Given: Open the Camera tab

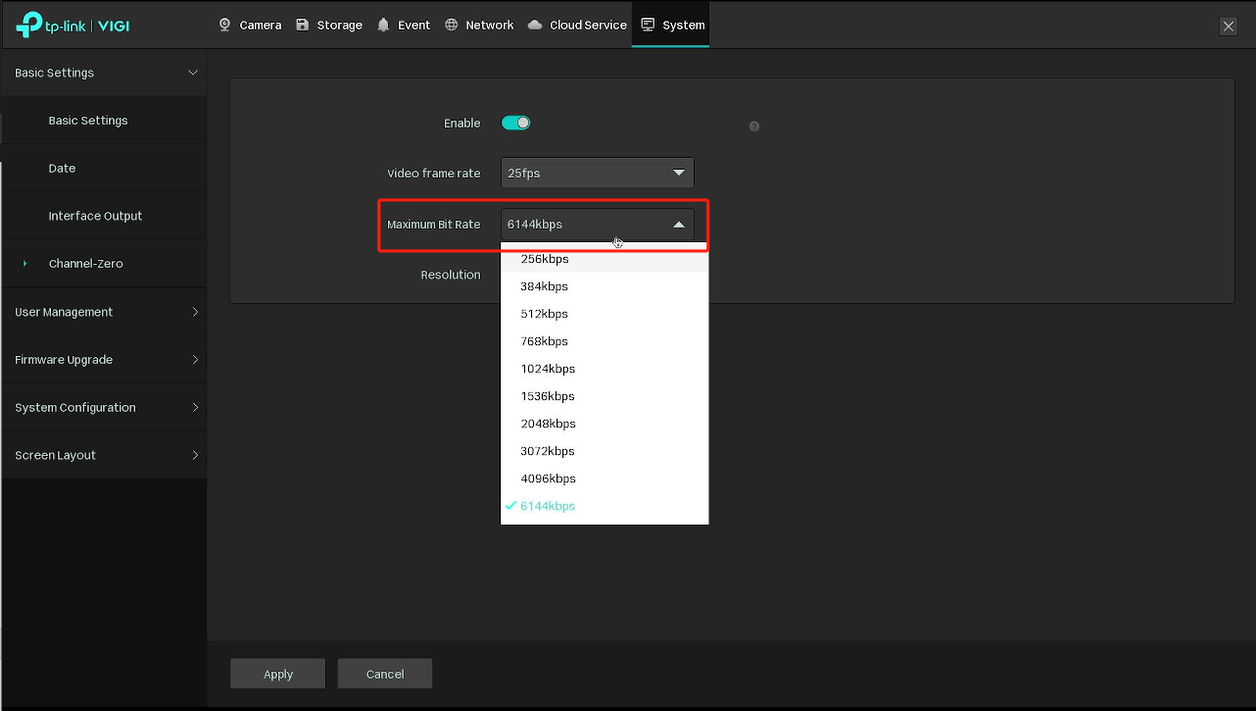Looking at the screenshot, I should tap(250, 24).
